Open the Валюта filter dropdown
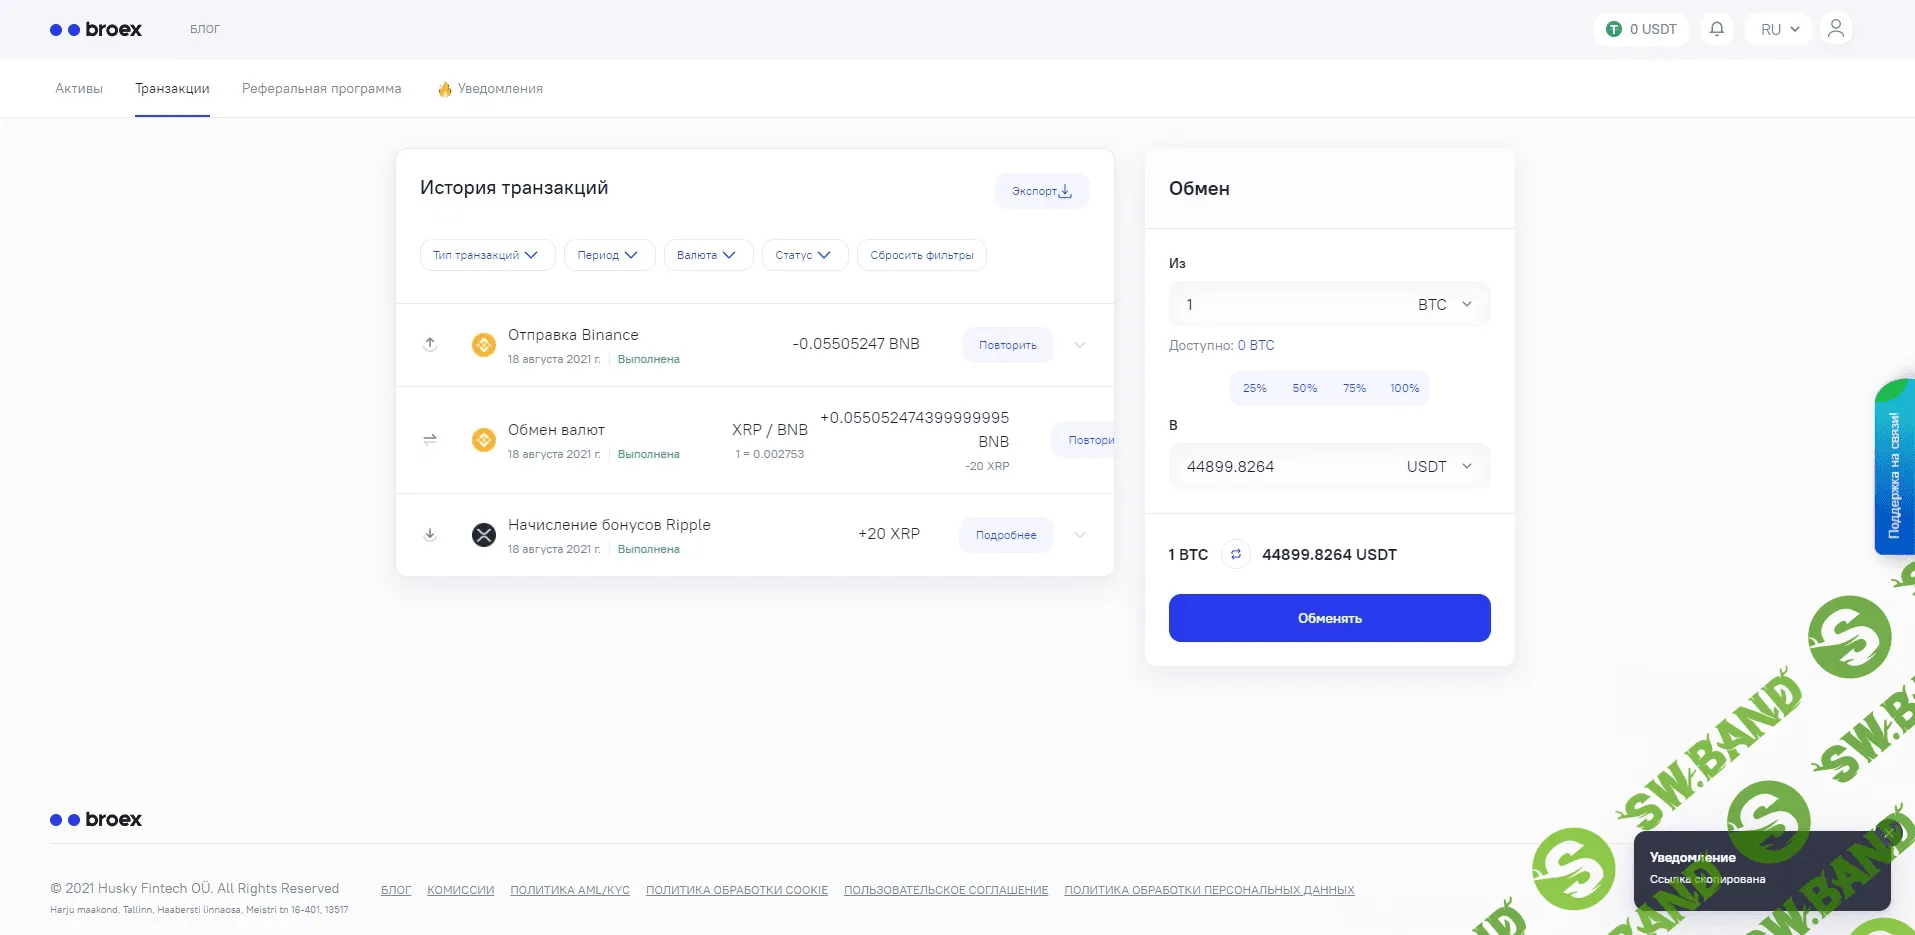Image resolution: width=1915 pixels, height=935 pixels. coord(707,255)
